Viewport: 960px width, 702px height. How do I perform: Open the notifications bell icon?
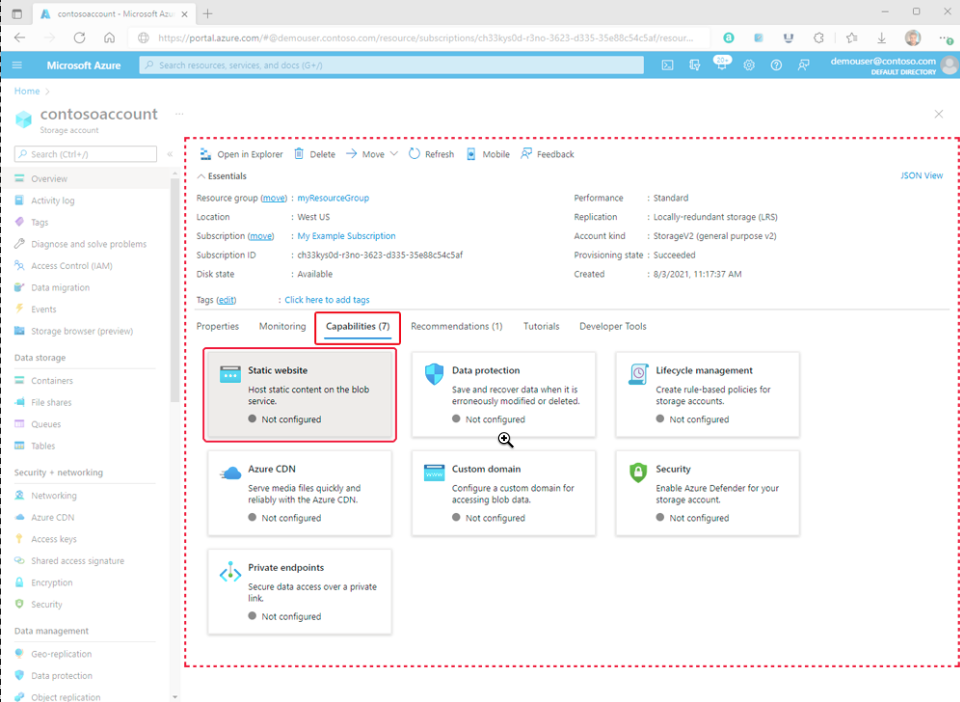tap(722, 64)
